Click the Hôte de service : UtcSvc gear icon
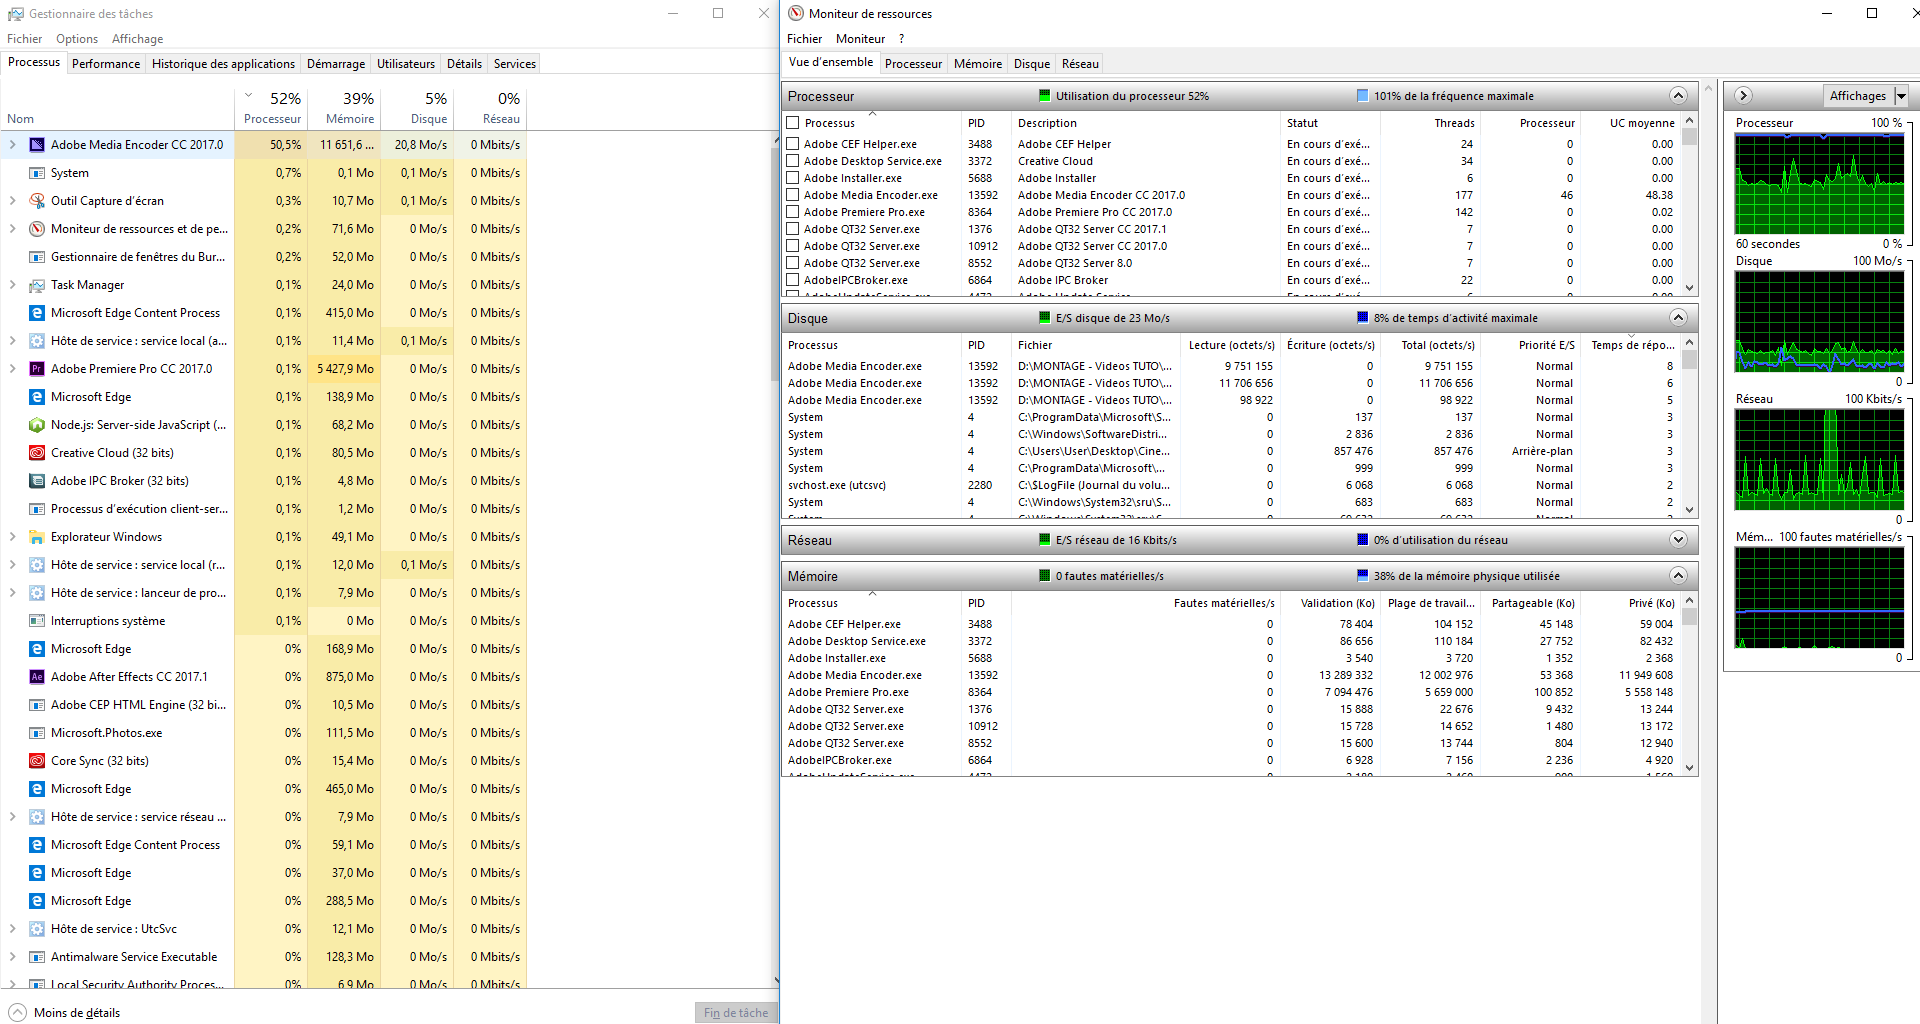 (x=37, y=929)
